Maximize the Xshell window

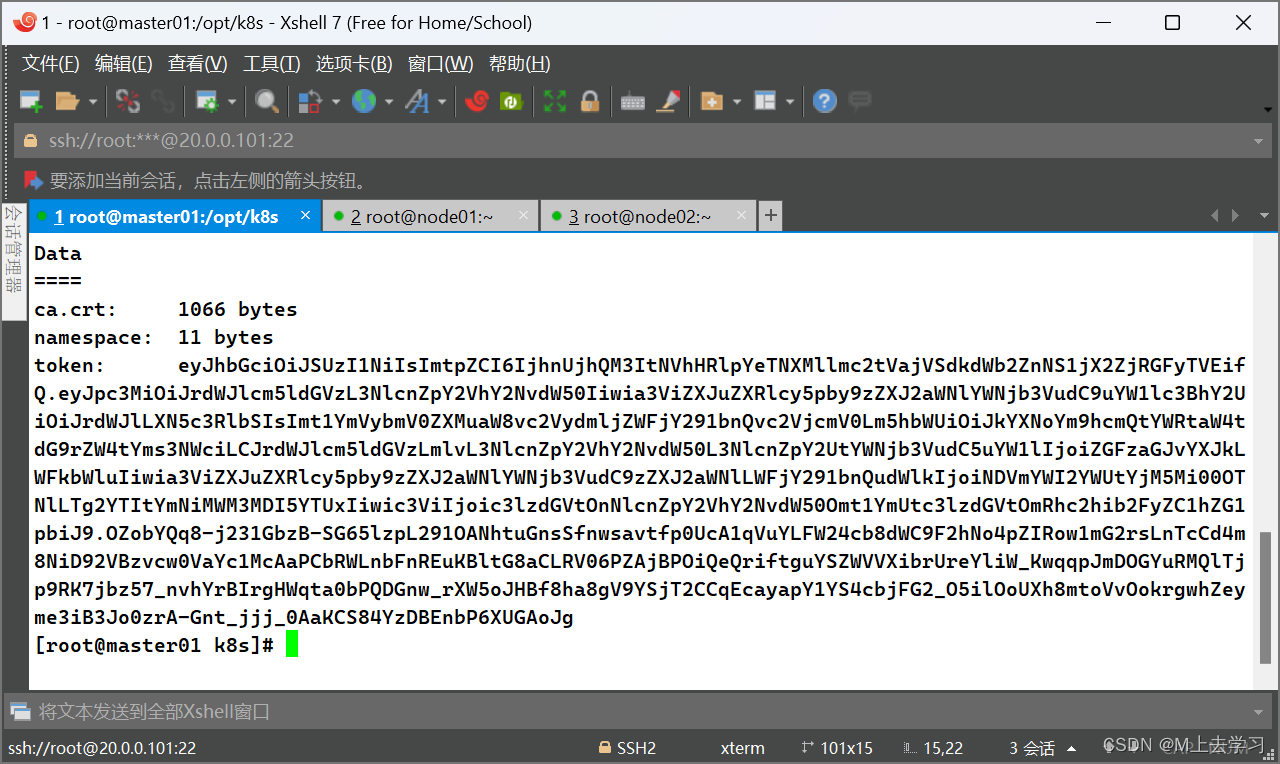pyautogui.click(x=1172, y=22)
